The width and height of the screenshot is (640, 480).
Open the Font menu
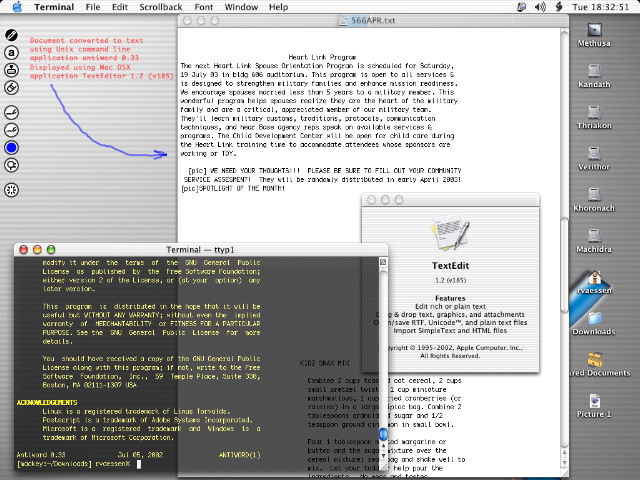click(x=204, y=7)
